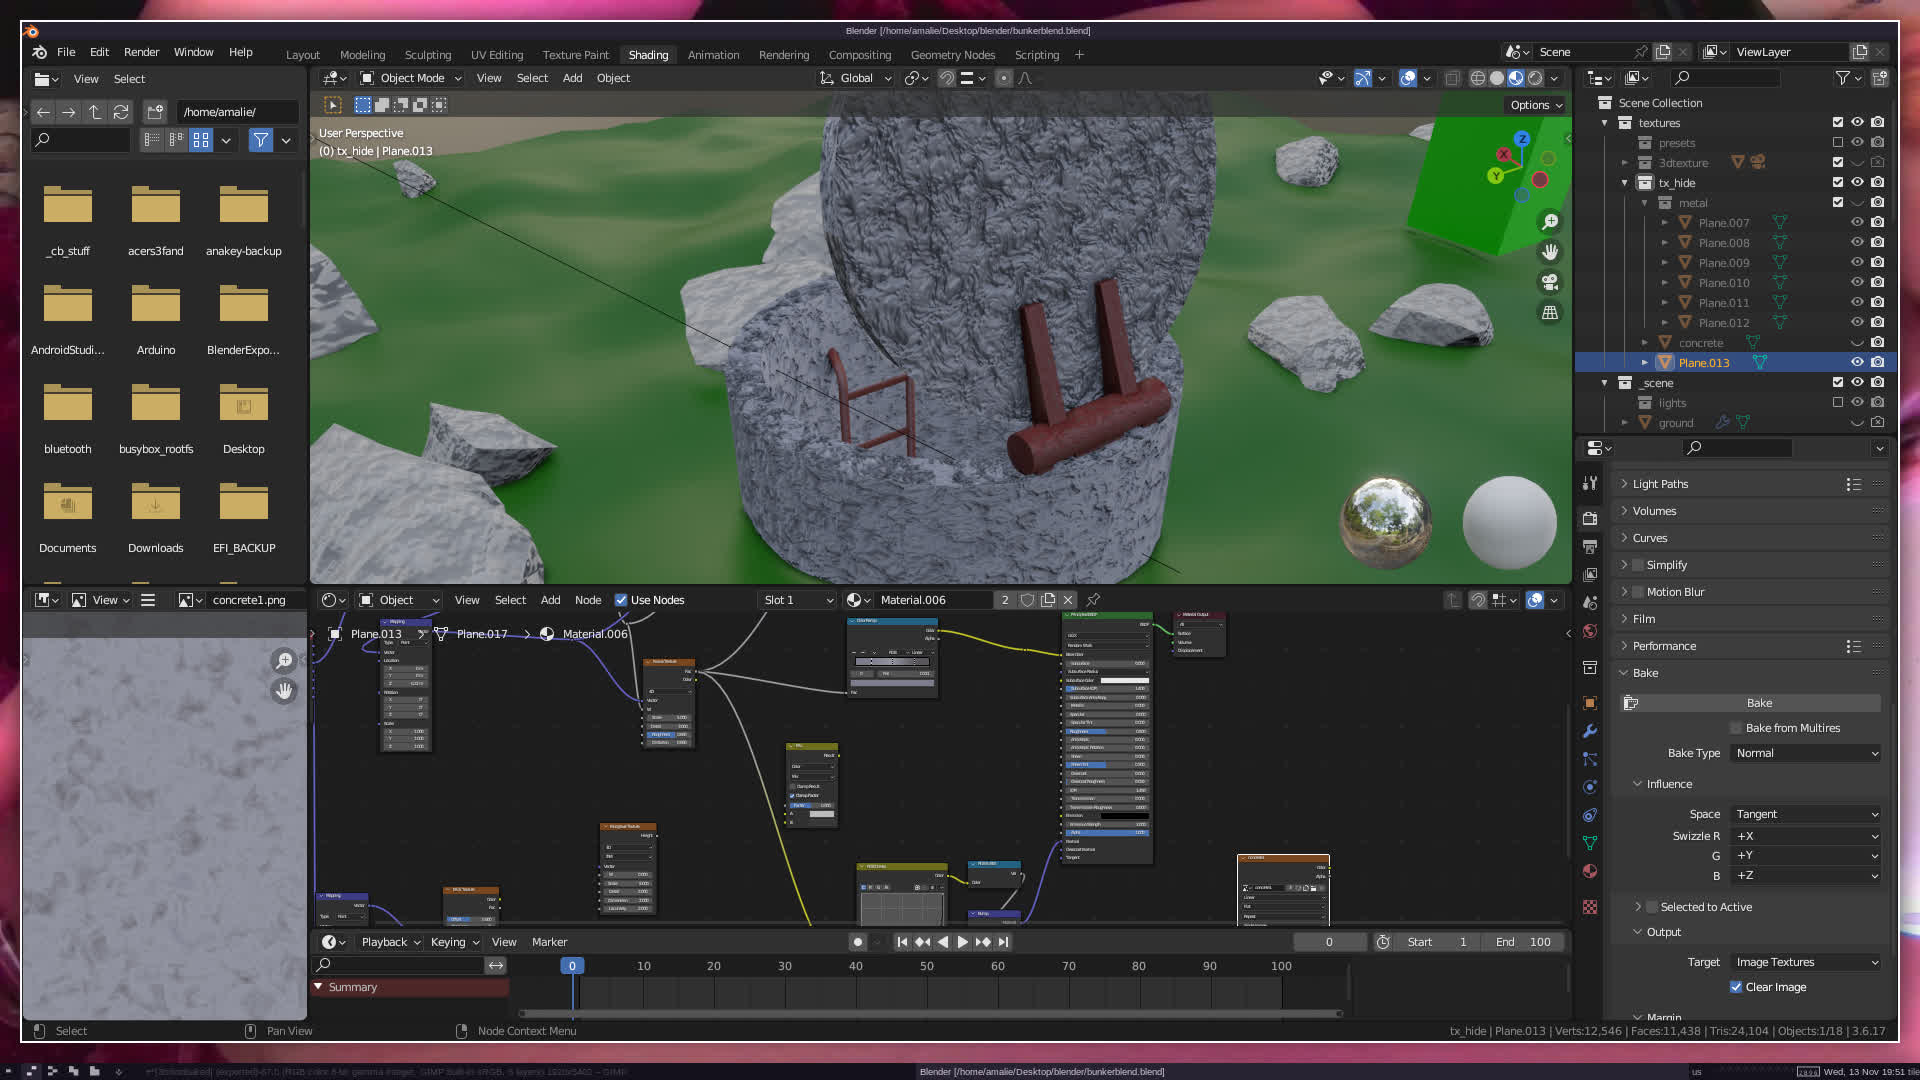Switch to orthographic grid view icon

tap(1550, 313)
